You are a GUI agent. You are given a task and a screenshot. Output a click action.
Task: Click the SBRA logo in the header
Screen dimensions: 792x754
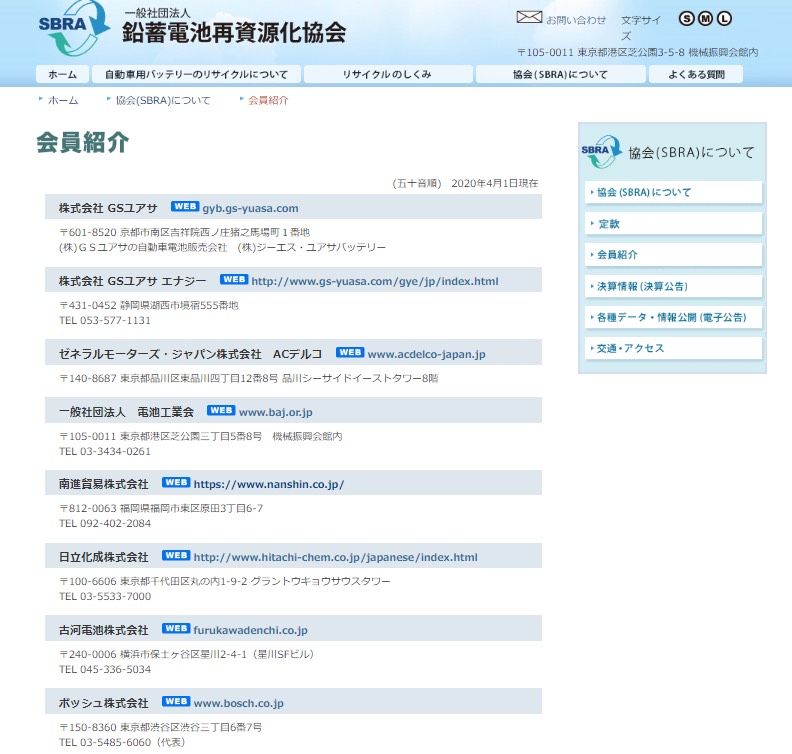click(74, 28)
